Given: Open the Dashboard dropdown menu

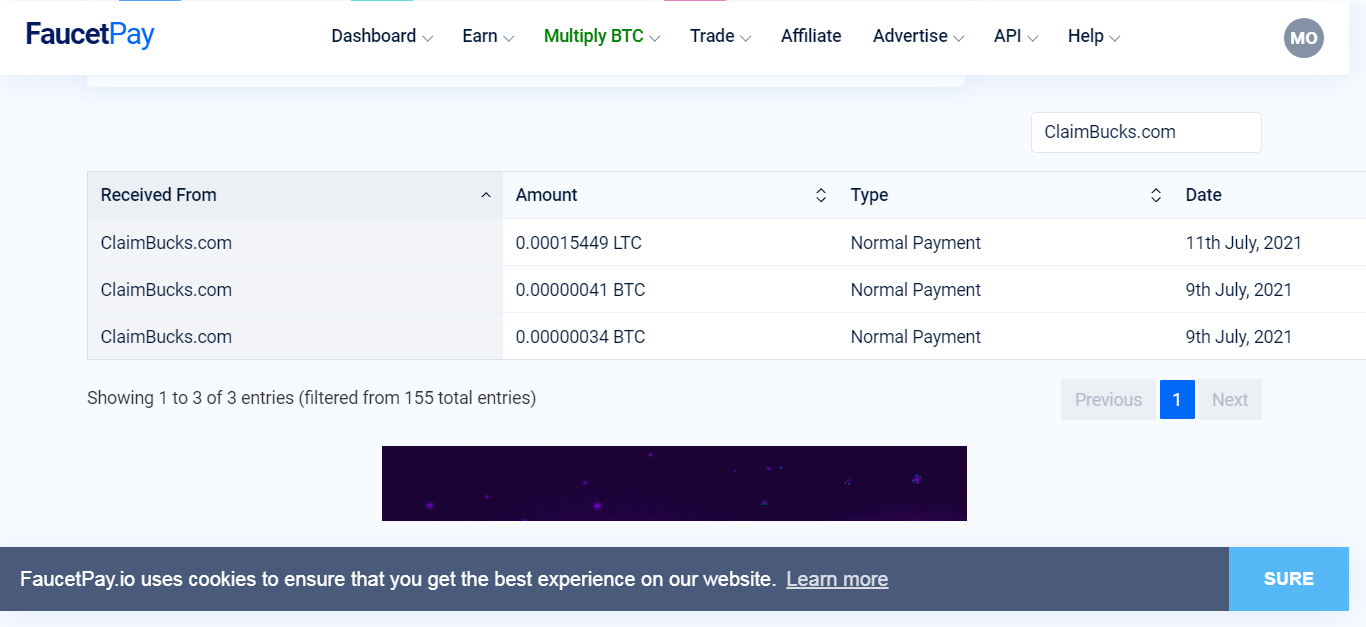Looking at the screenshot, I should (x=382, y=36).
